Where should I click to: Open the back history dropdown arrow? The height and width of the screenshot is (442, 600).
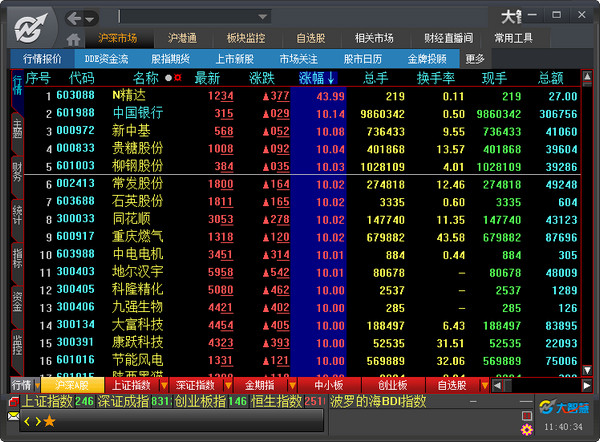[x=90, y=19]
